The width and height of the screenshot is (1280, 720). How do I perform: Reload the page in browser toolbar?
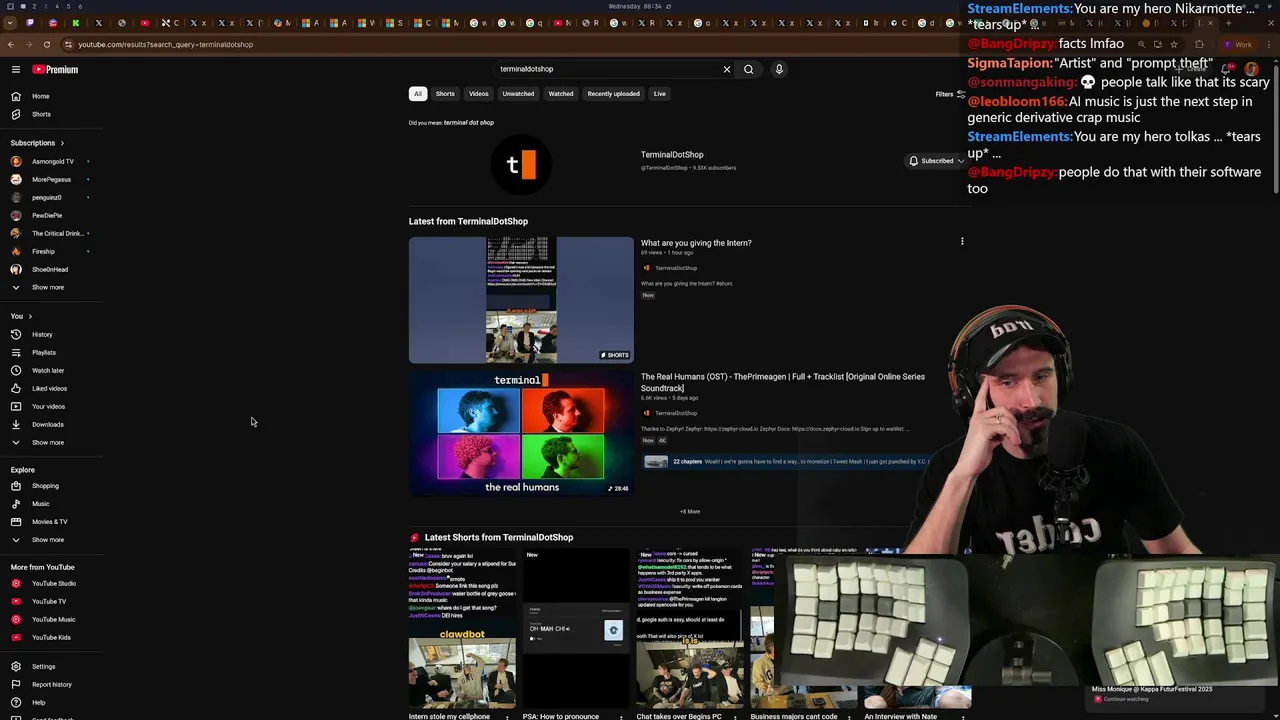(x=46, y=44)
